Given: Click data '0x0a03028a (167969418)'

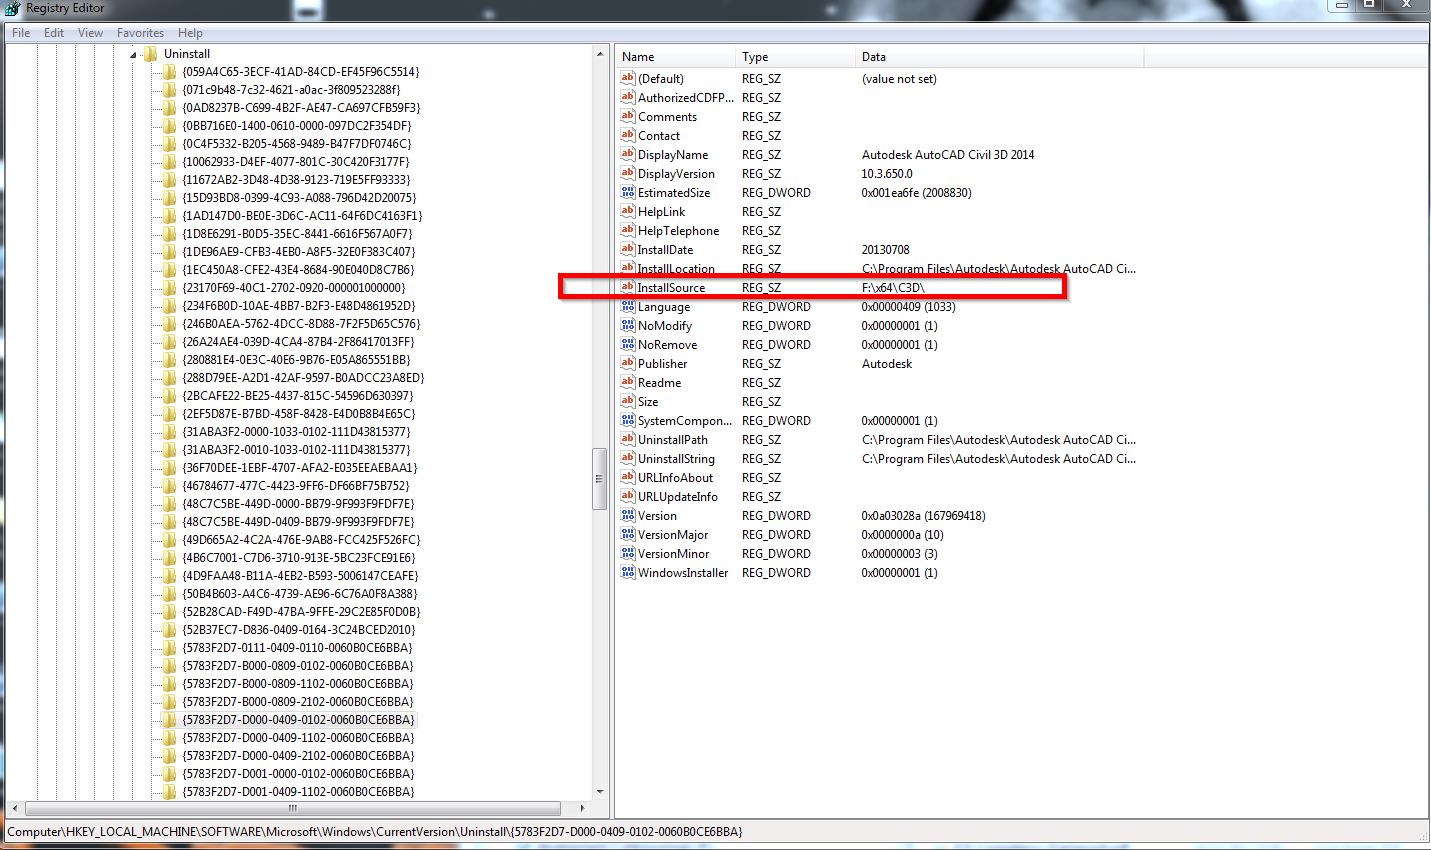Looking at the screenshot, I should pyautogui.click(x=923, y=516).
